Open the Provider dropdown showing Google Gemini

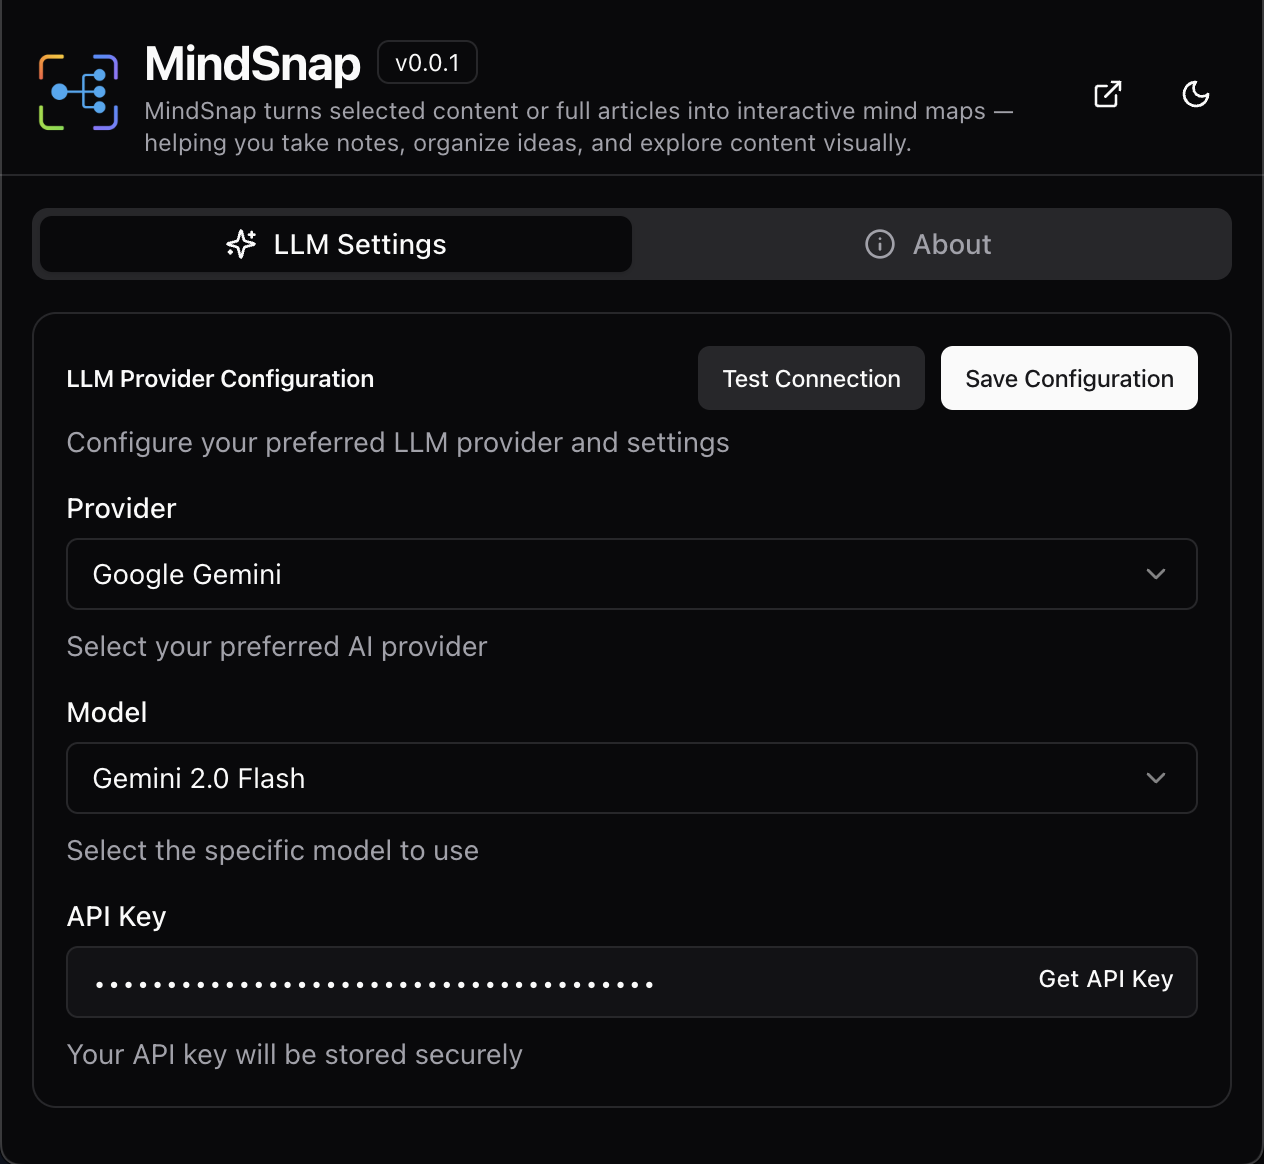(632, 574)
